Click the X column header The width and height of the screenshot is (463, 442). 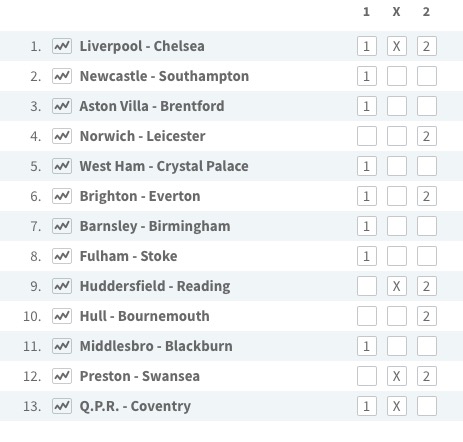coord(396,12)
